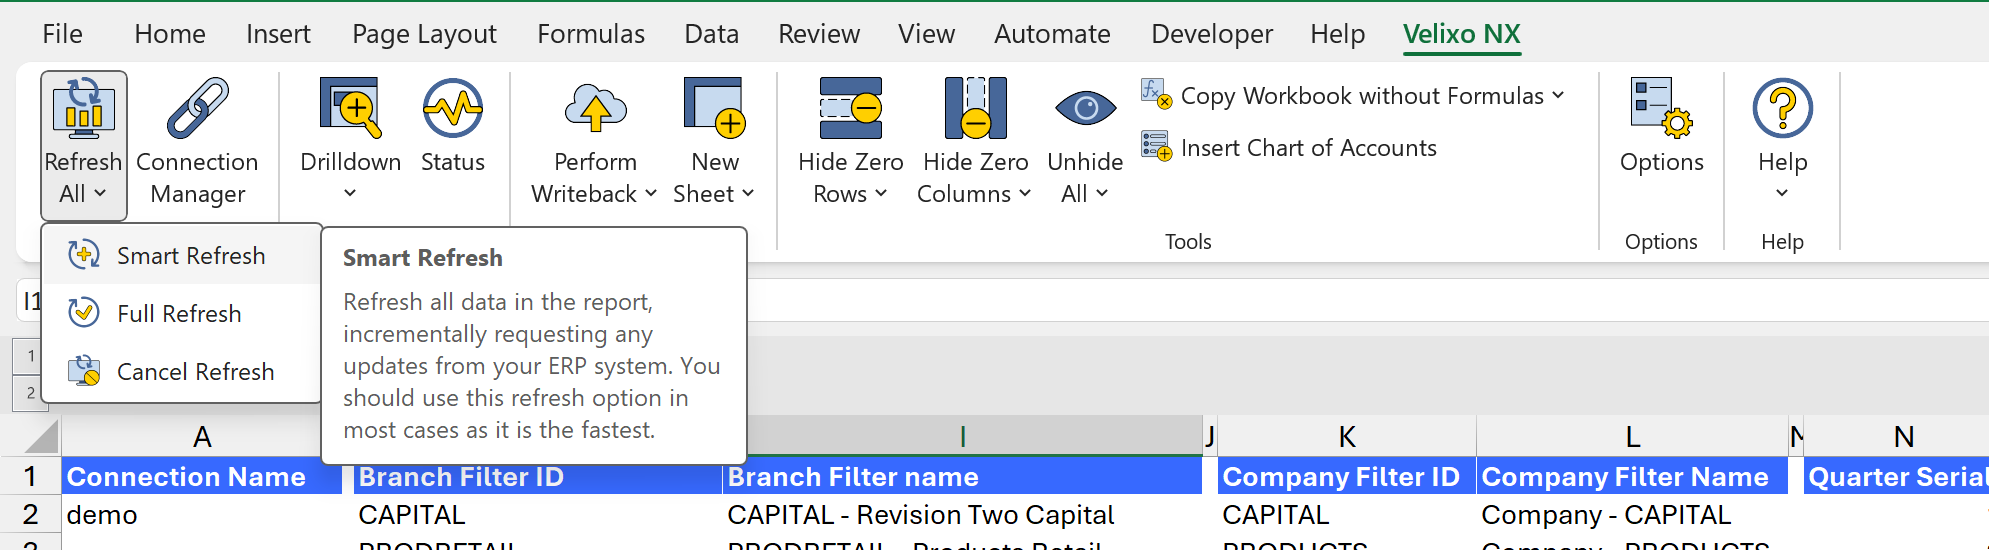This screenshot has height=550, width=1989.
Task: Click the Name Box field
Action: pyautogui.click(x=29, y=300)
